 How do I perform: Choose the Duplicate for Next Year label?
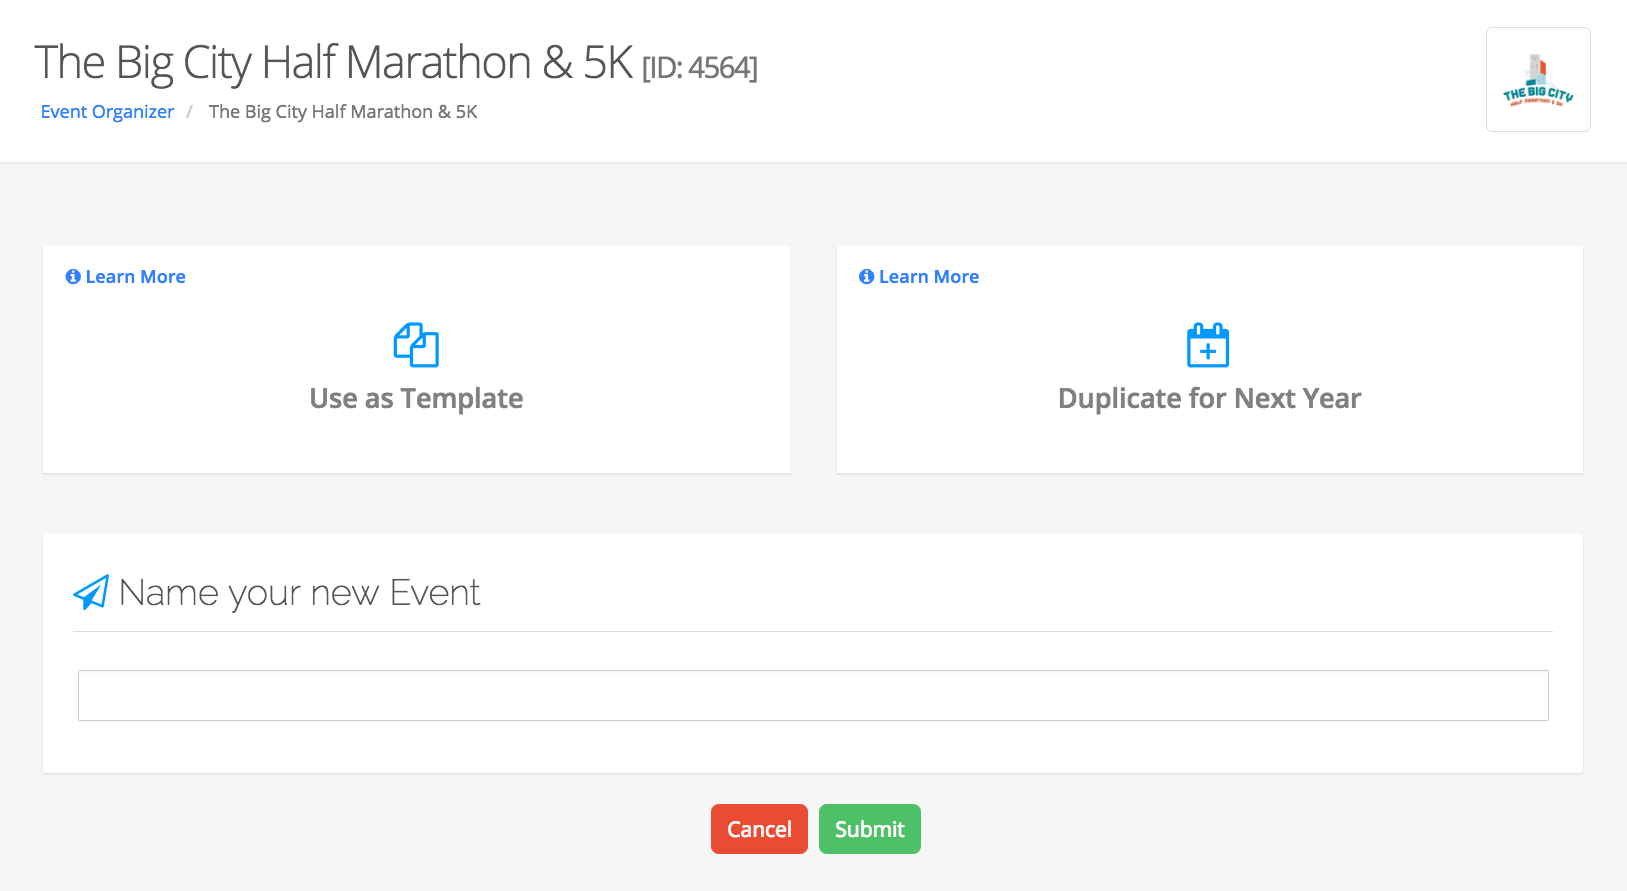coord(1209,399)
